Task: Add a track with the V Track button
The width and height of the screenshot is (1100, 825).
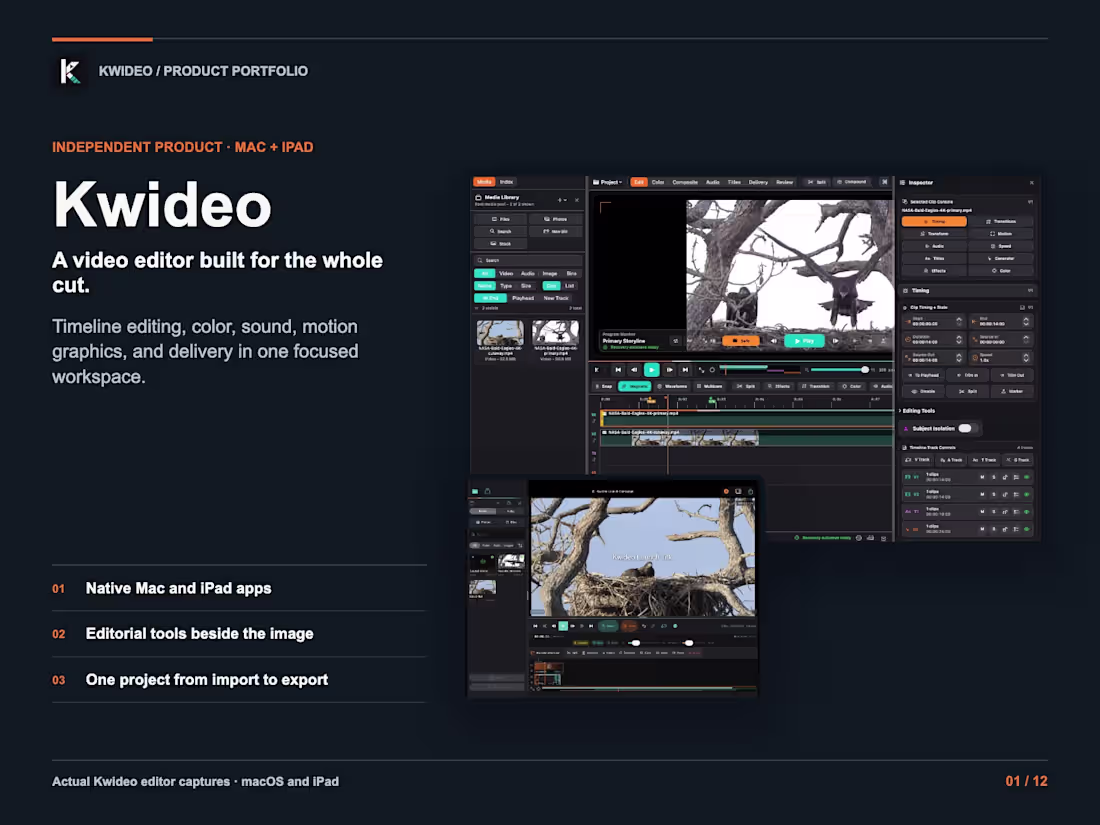Action: tap(918, 460)
